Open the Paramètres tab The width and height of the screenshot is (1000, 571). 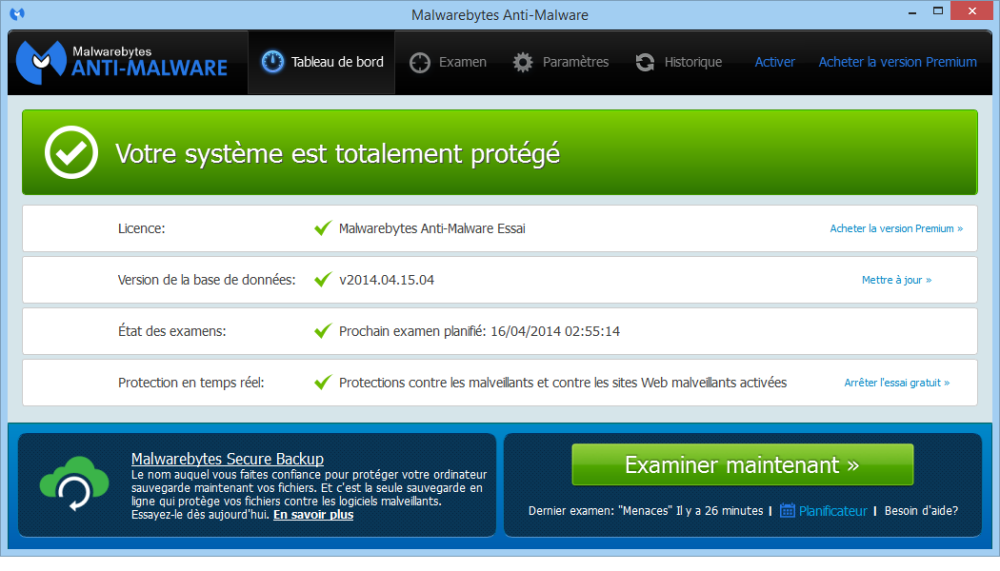coord(561,62)
